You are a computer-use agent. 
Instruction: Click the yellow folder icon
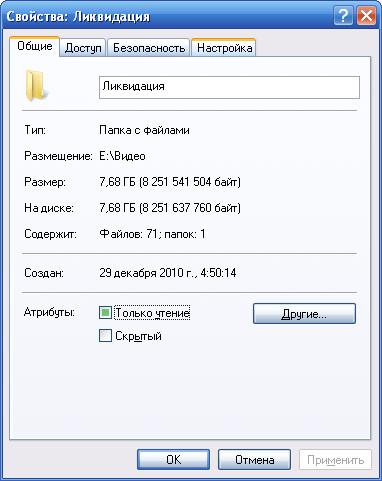36,85
